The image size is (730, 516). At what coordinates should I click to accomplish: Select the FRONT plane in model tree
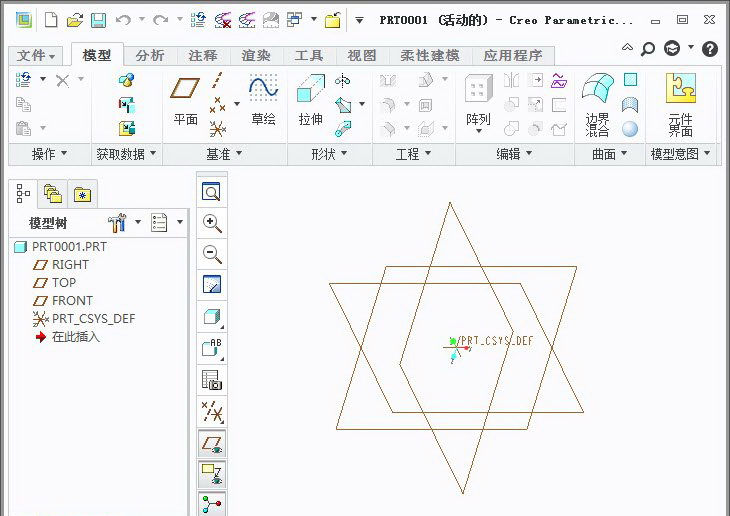point(72,300)
